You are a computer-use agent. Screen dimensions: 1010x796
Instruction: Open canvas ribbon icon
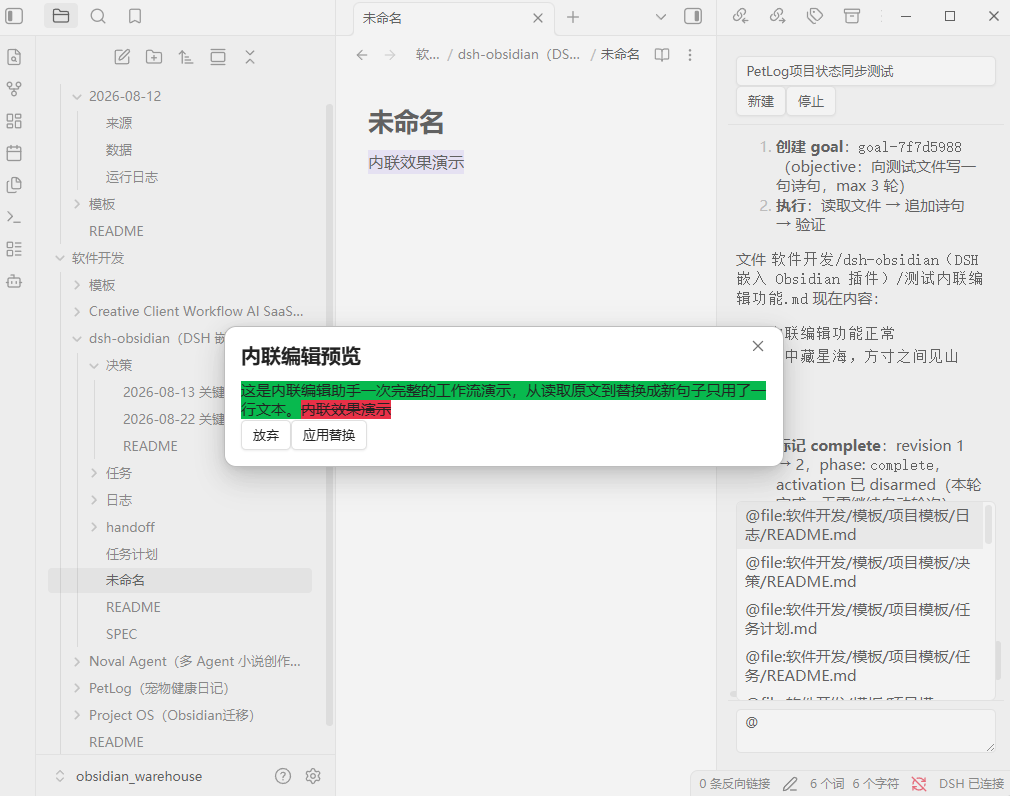tap(14, 121)
